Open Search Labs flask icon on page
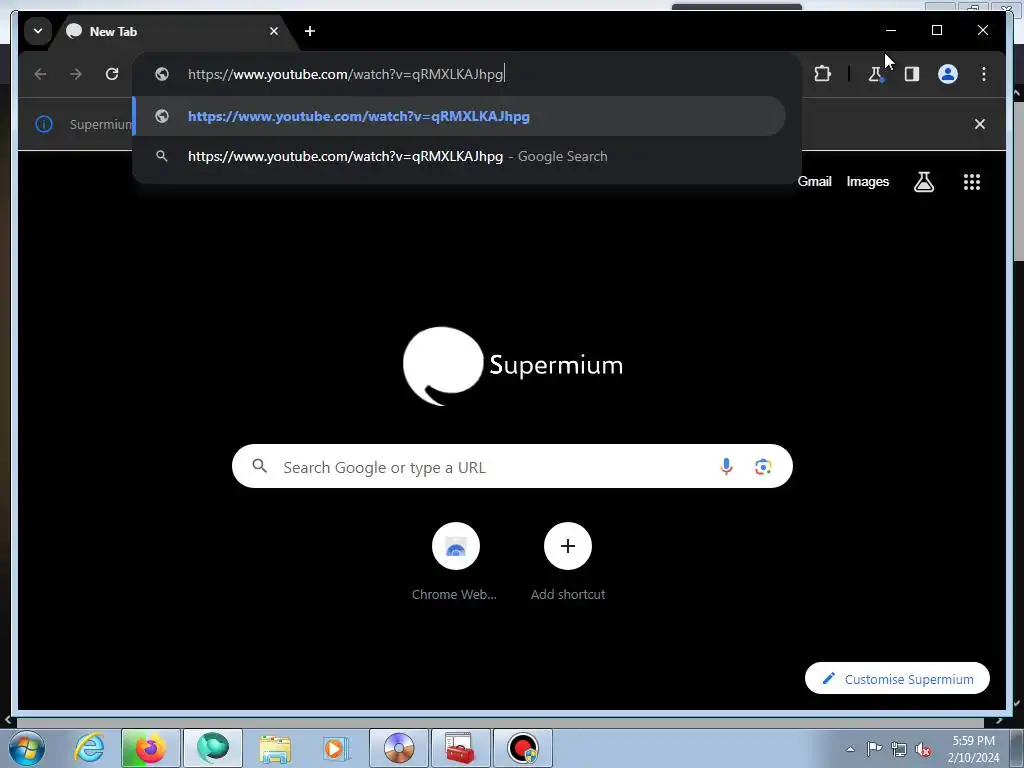Viewport: 1024px width, 768px height. point(923,182)
